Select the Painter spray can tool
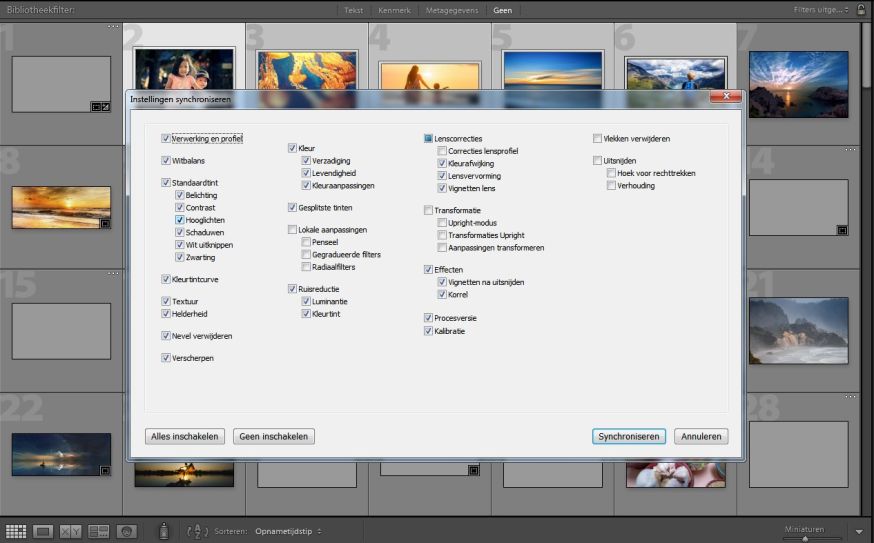The width and height of the screenshot is (874, 543). [x=164, y=531]
